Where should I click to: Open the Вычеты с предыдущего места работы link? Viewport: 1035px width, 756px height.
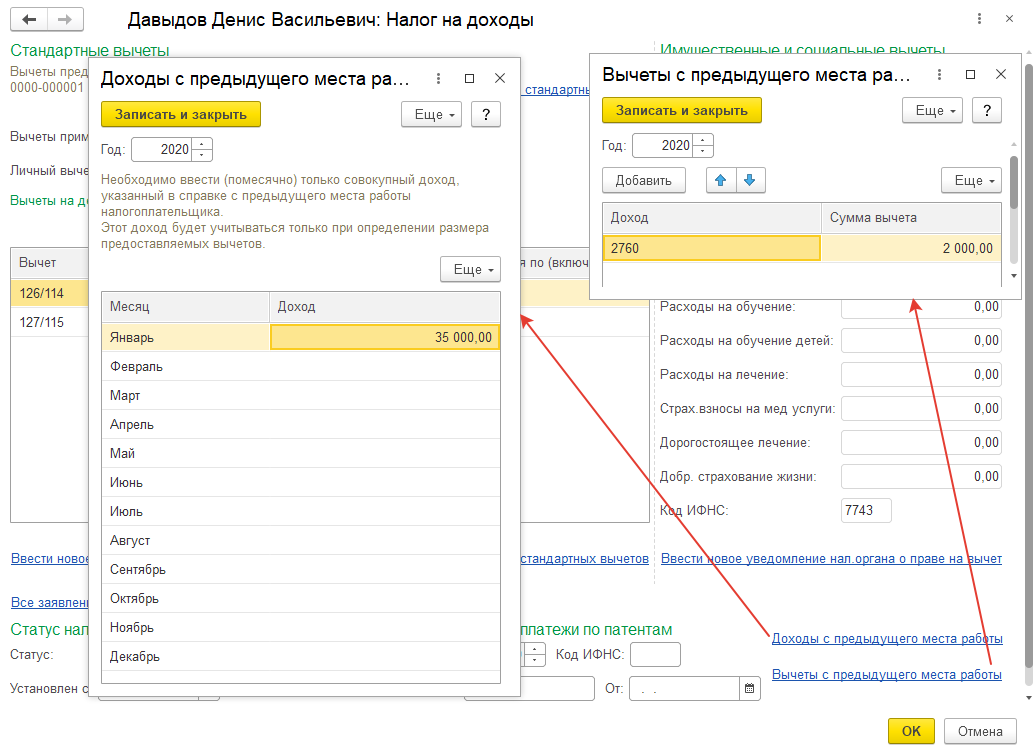pos(886,675)
